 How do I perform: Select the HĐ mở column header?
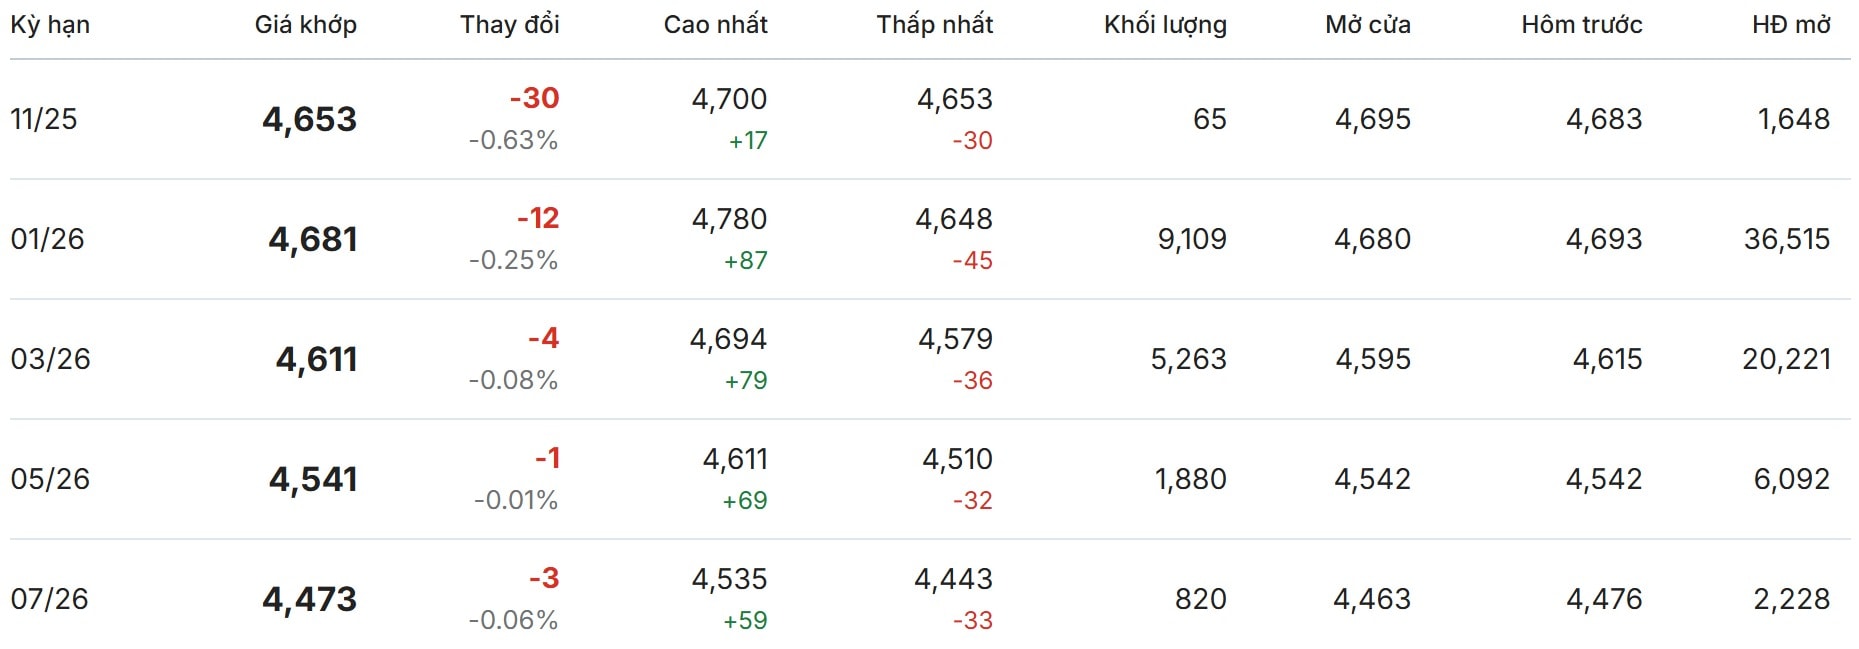tap(1790, 25)
